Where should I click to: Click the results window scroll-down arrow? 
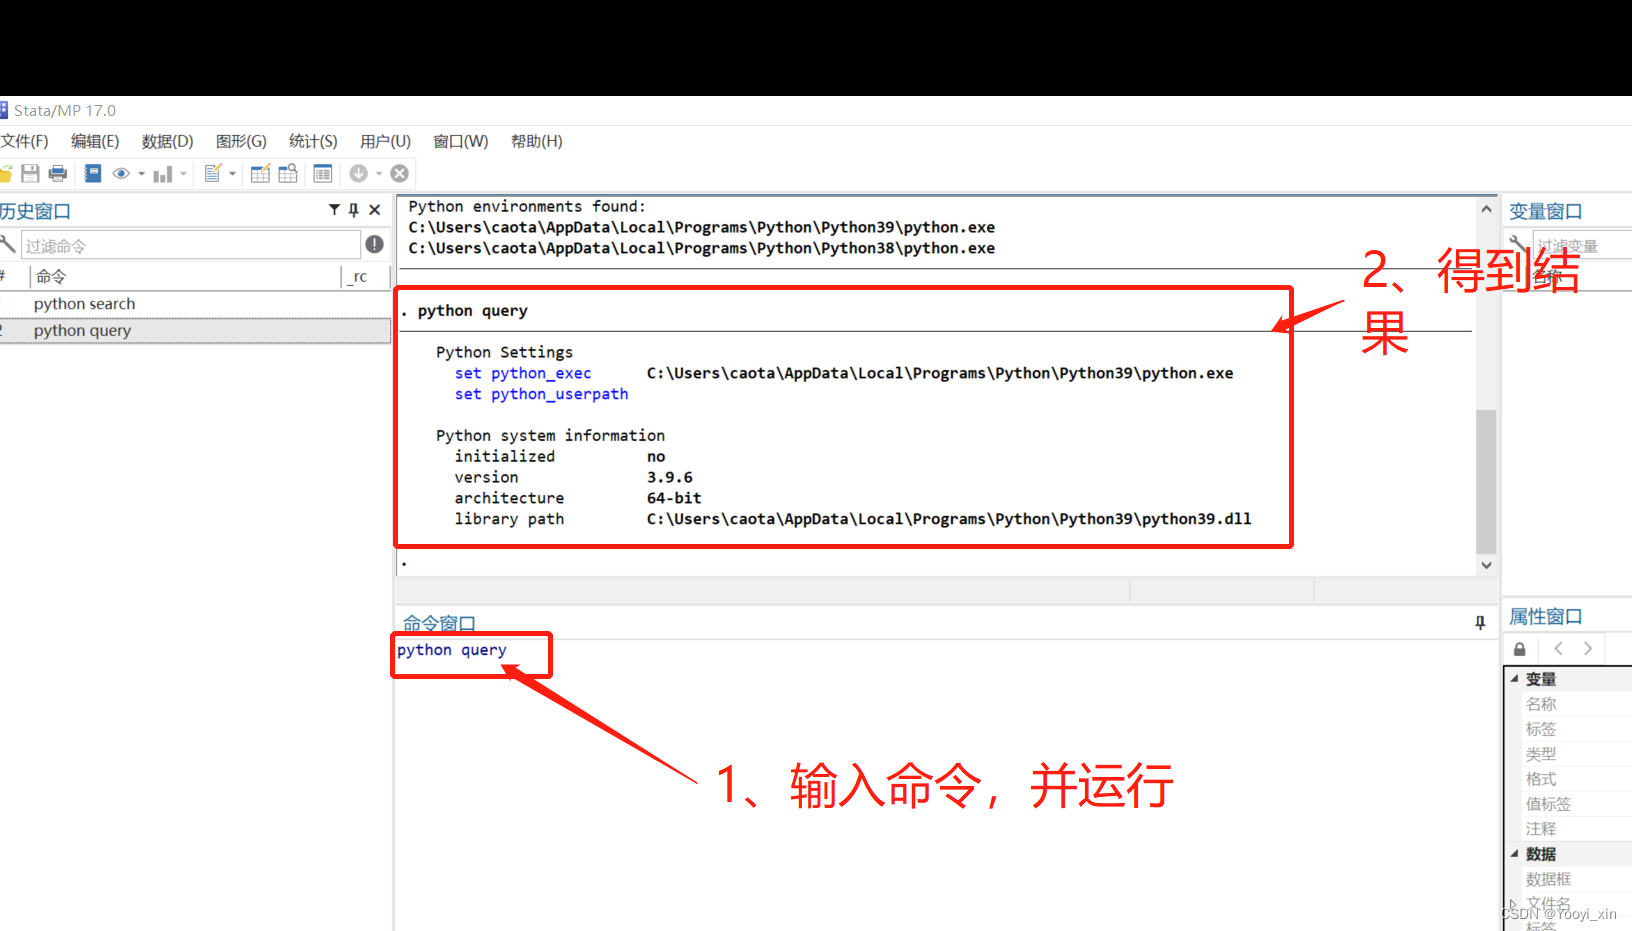[x=1486, y=565]
